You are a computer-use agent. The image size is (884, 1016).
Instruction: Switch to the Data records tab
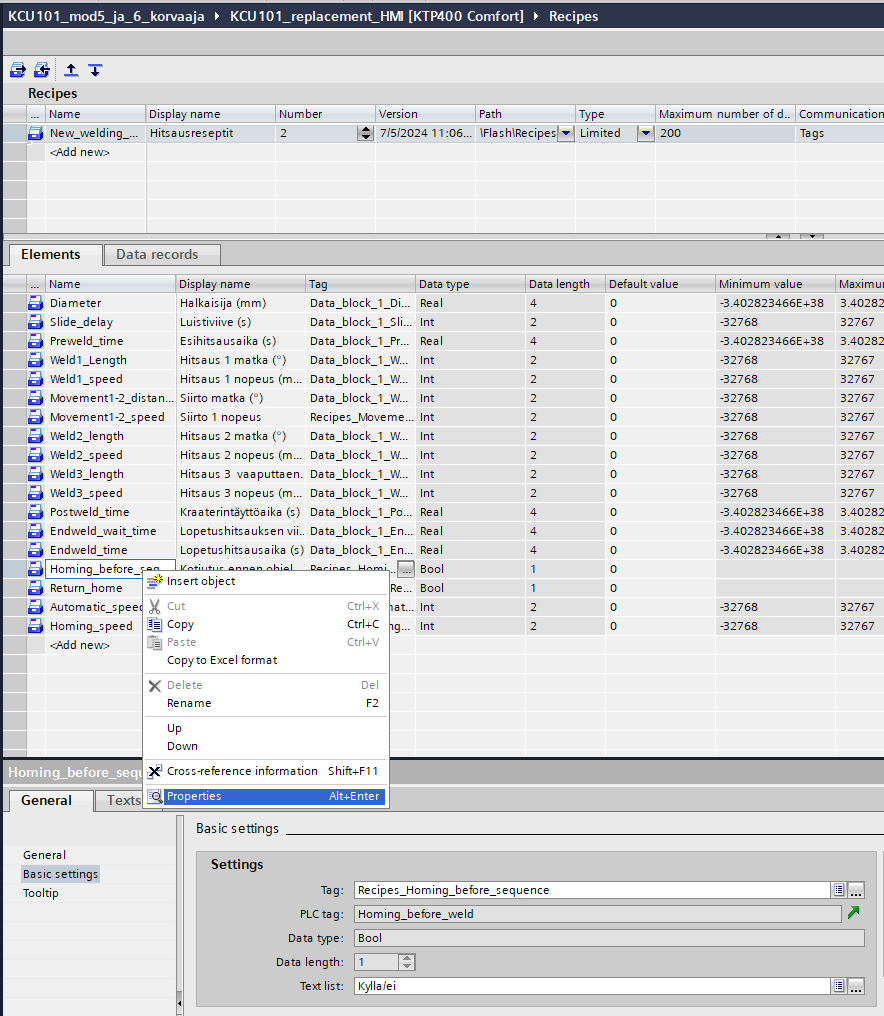pyautogui.click(x=157, y=255)
